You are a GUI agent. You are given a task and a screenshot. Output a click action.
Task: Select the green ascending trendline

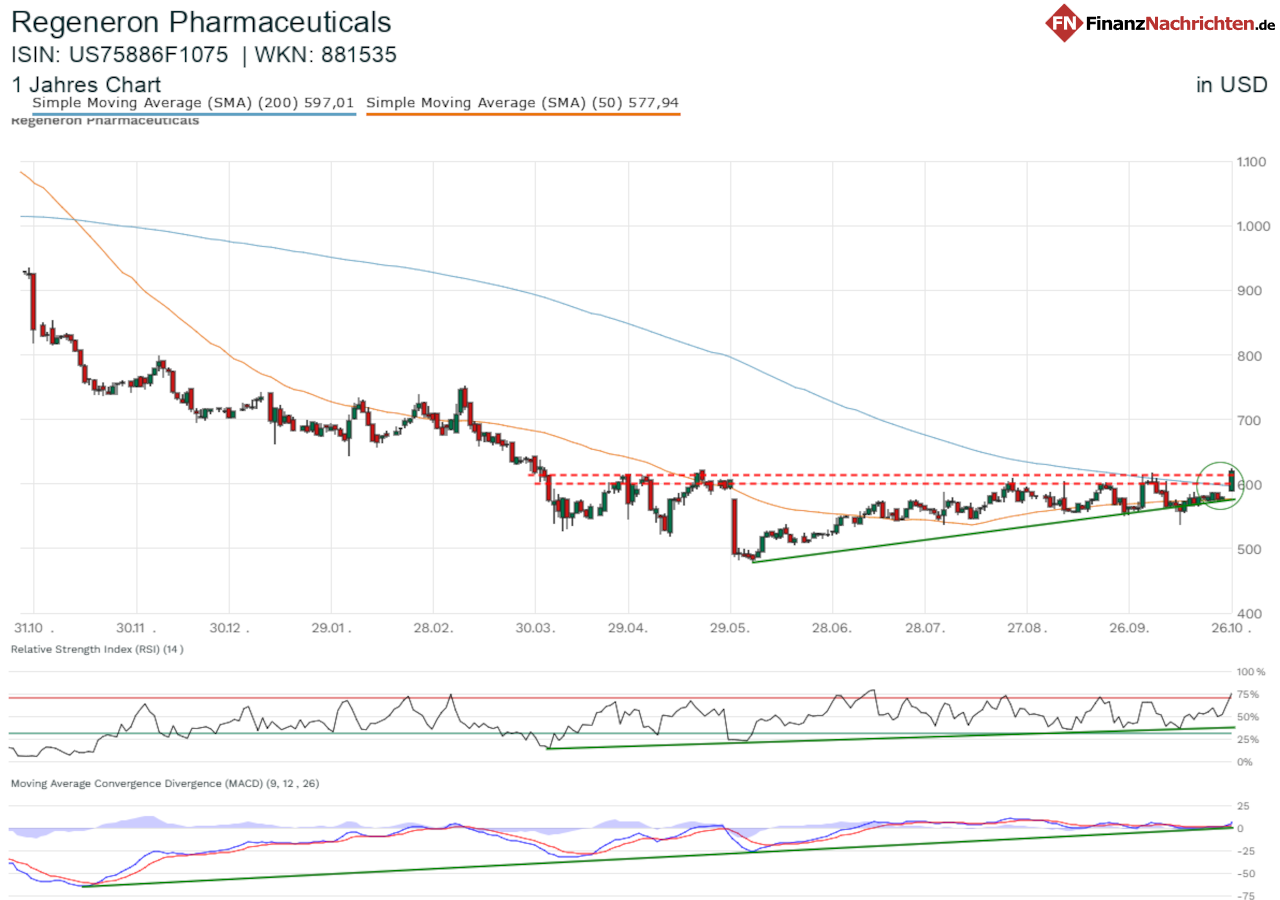[950, 535]
